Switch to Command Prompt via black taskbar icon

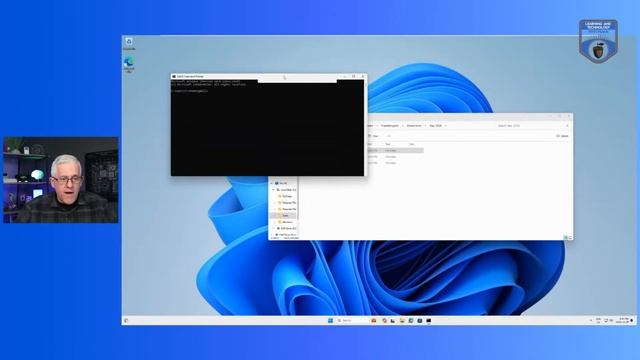429,320
